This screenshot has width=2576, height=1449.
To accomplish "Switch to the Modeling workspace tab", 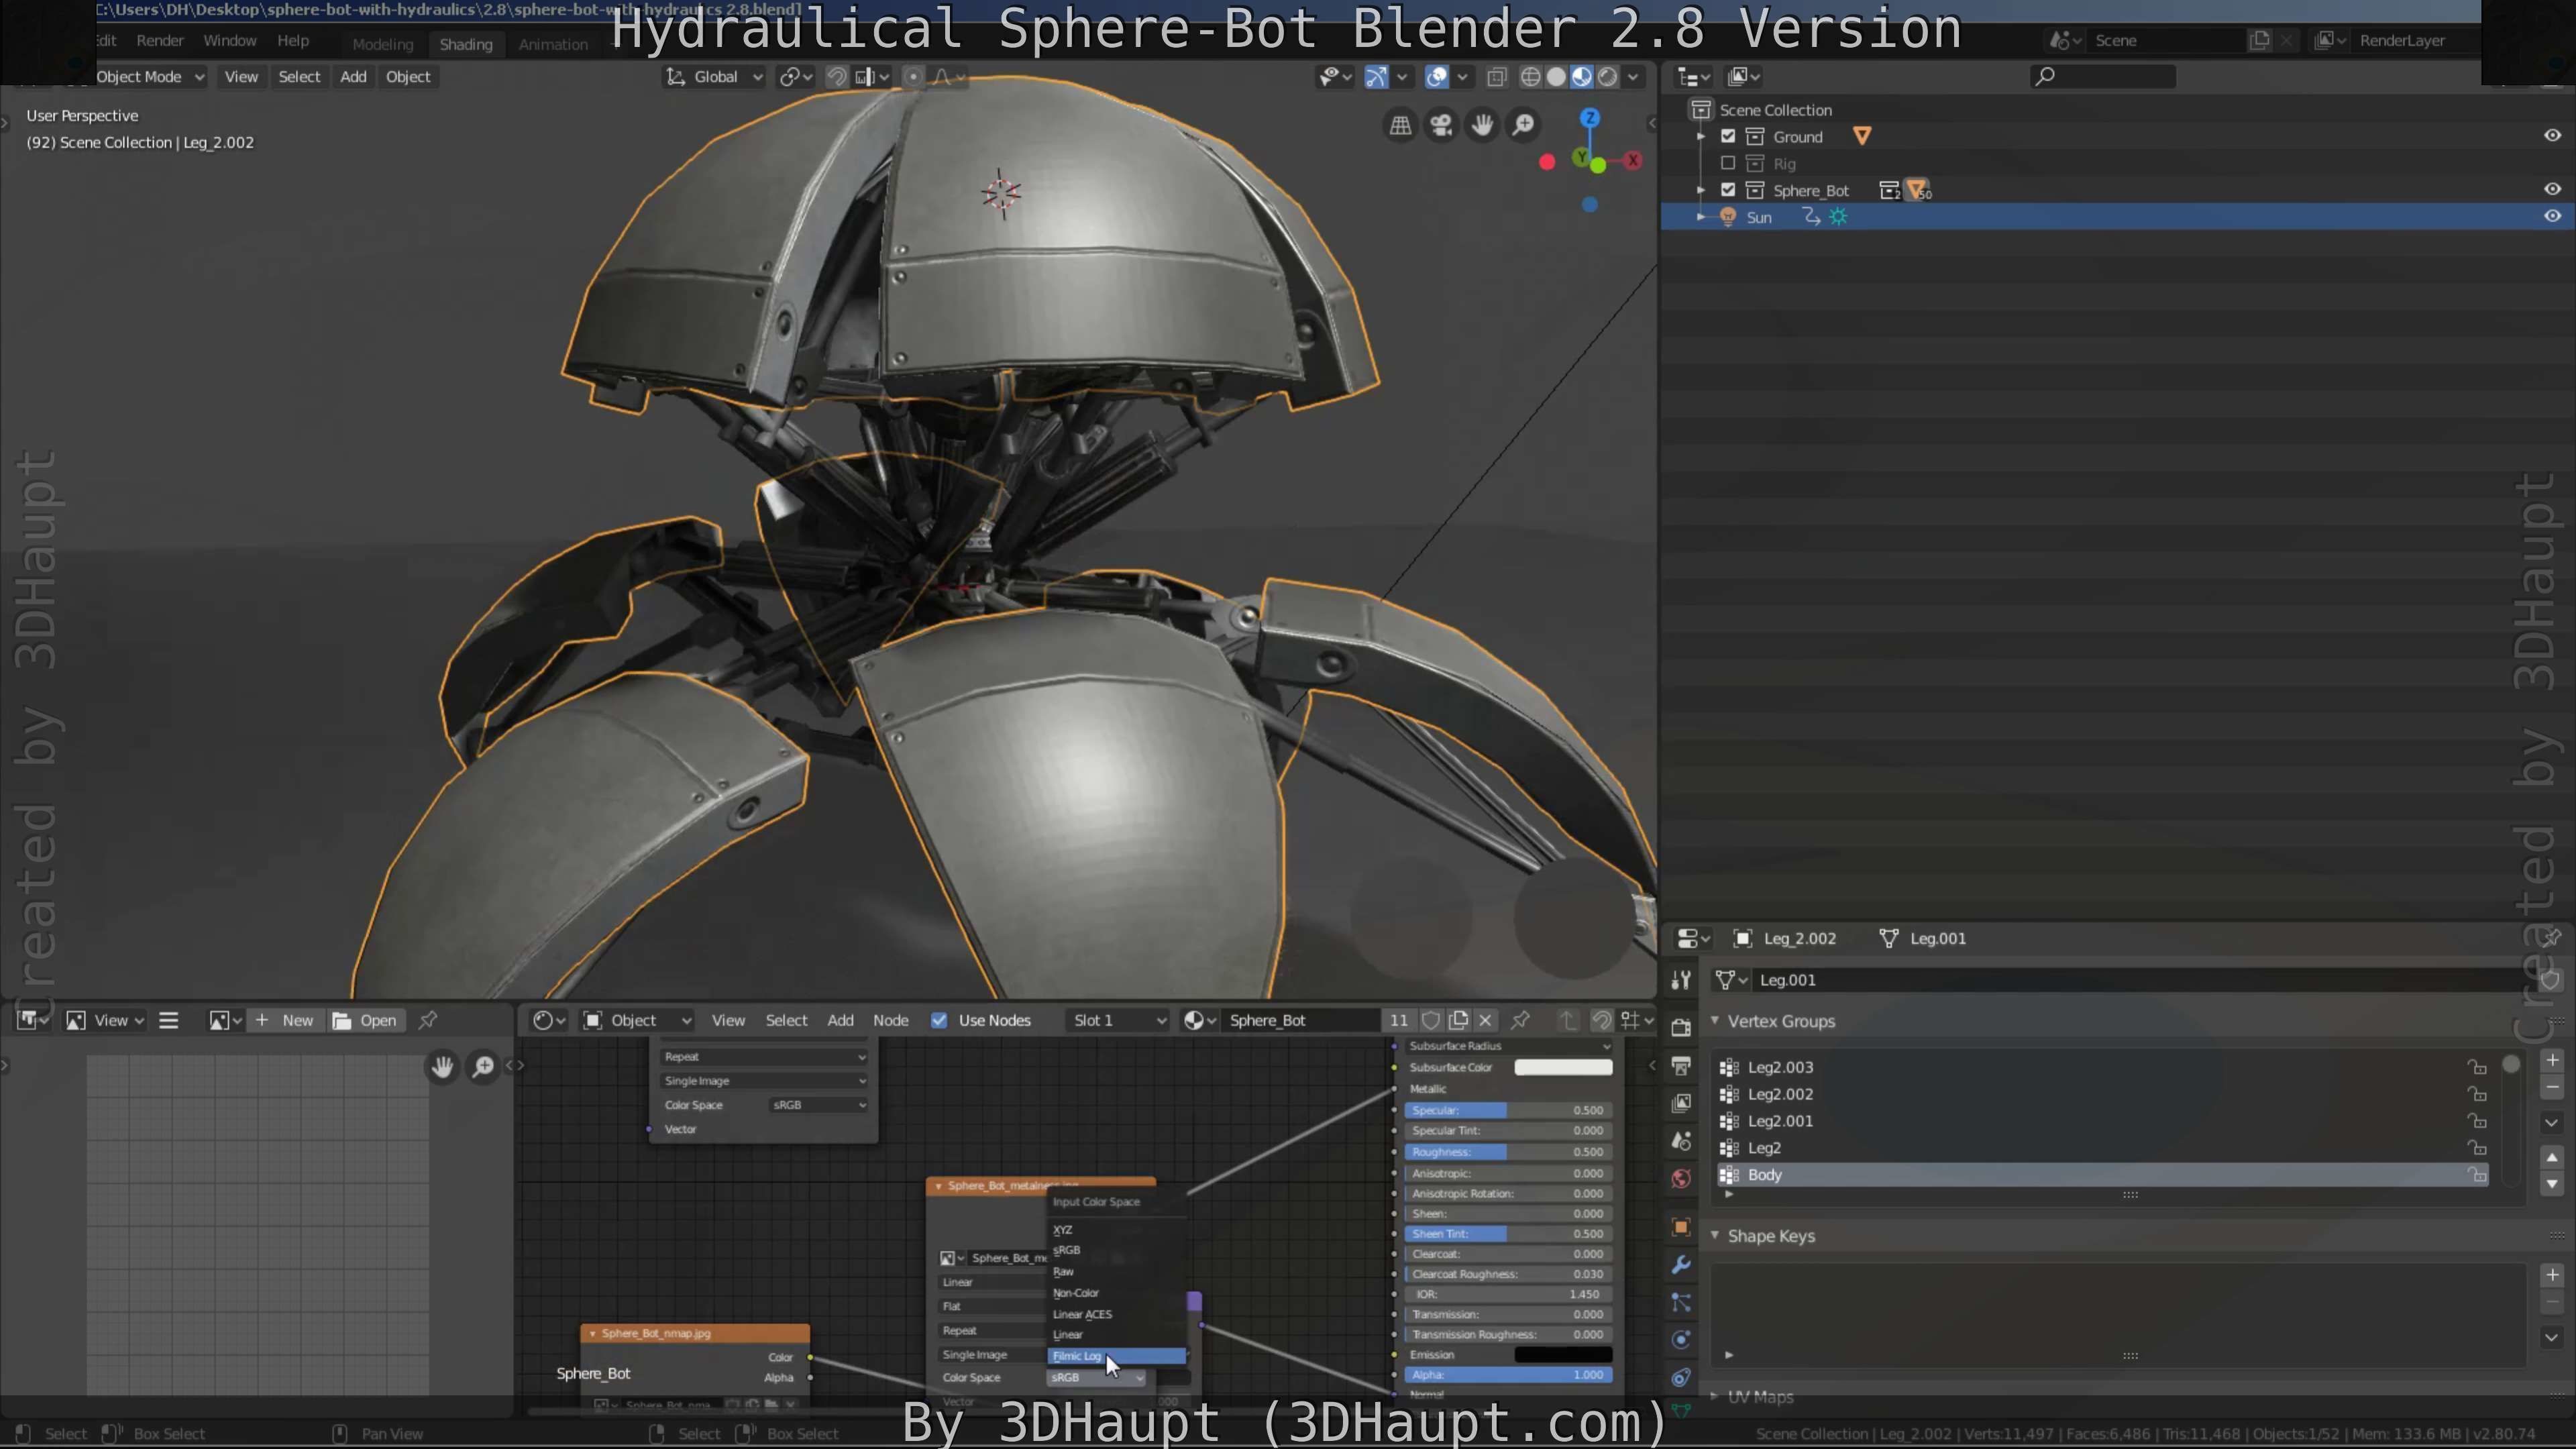I will 382,44.
